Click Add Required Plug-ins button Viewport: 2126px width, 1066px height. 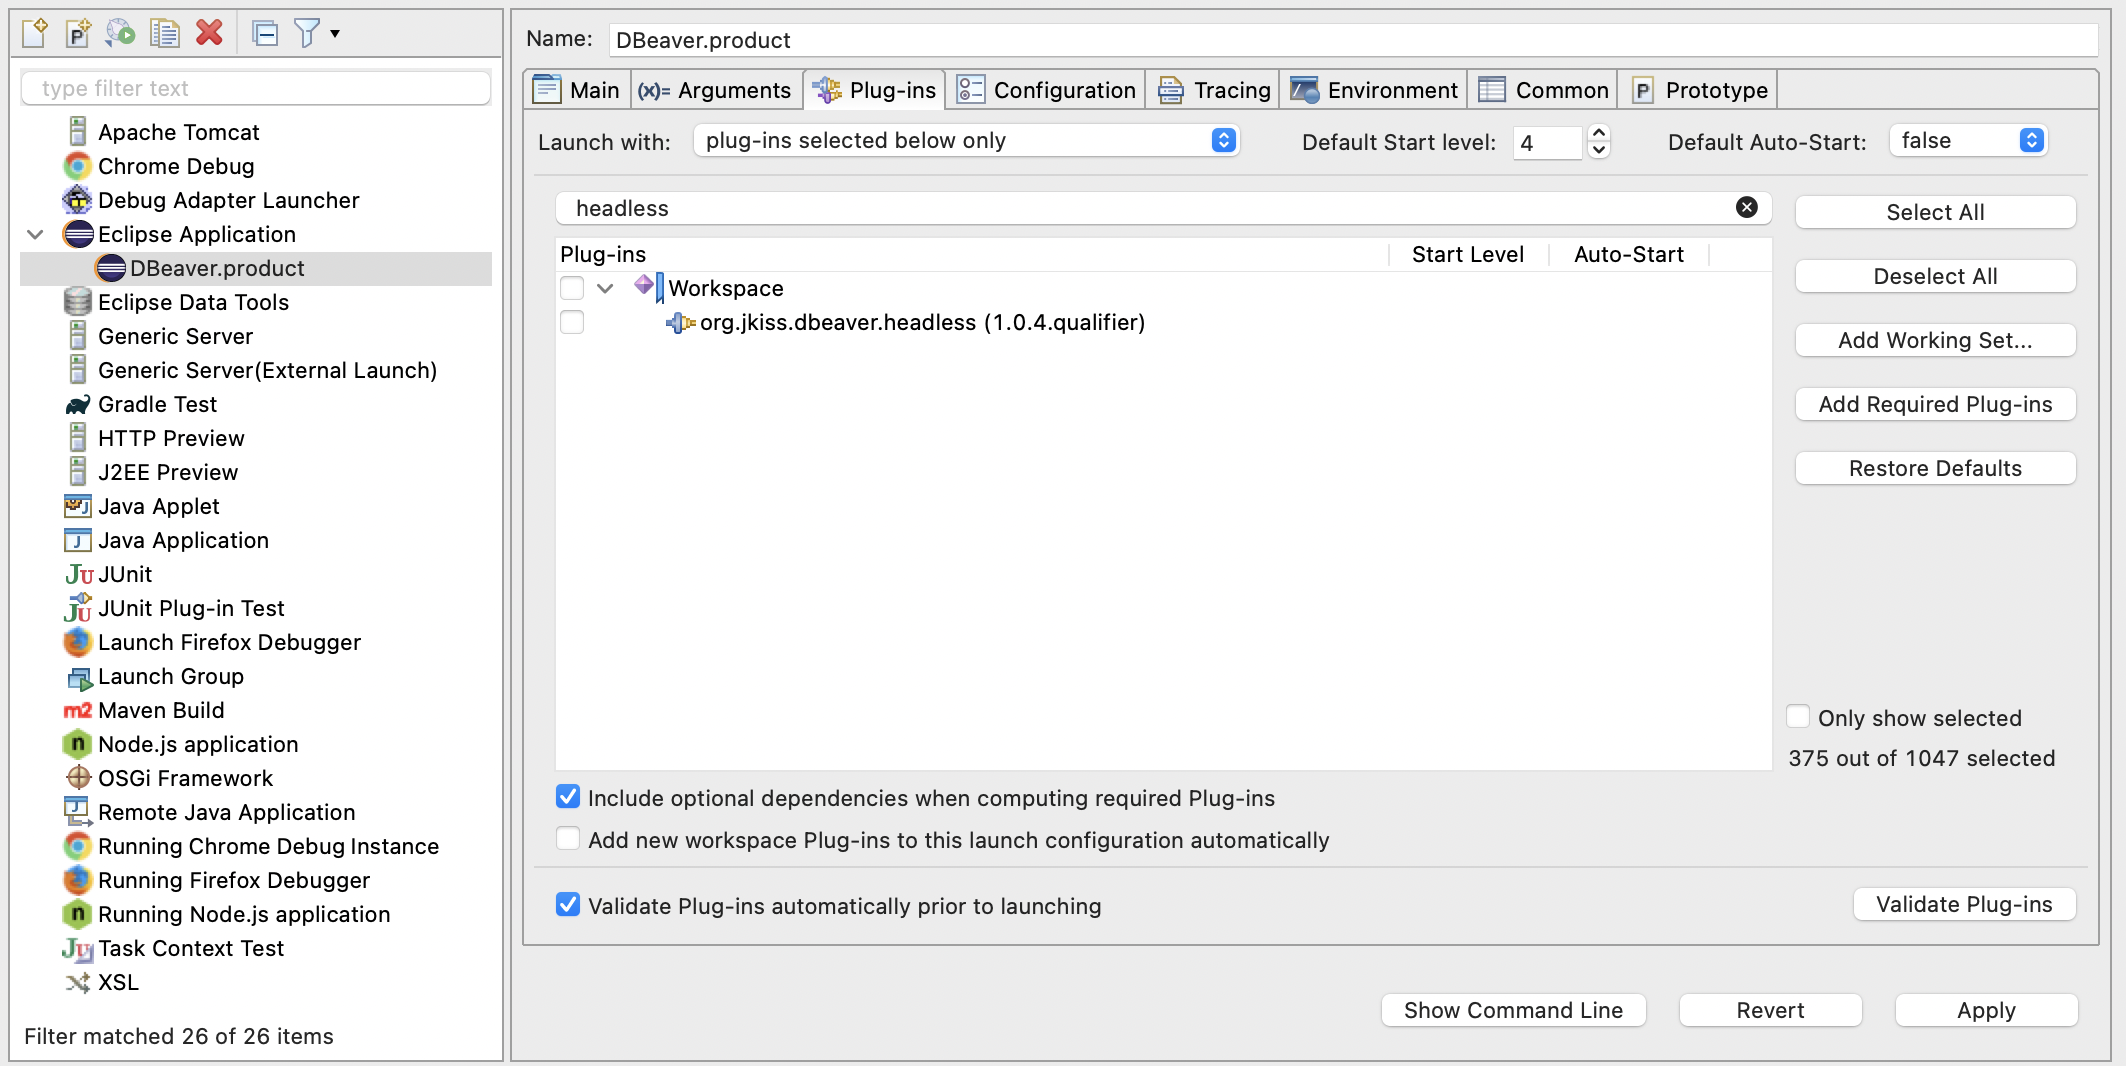tap(1935, 404)
